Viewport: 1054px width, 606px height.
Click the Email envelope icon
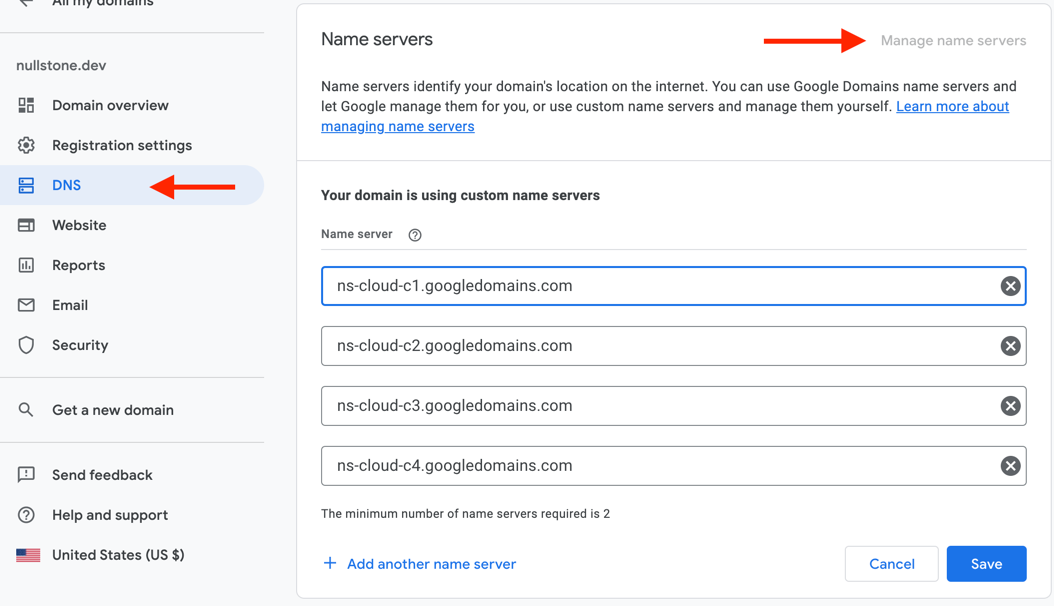[28, 305]
